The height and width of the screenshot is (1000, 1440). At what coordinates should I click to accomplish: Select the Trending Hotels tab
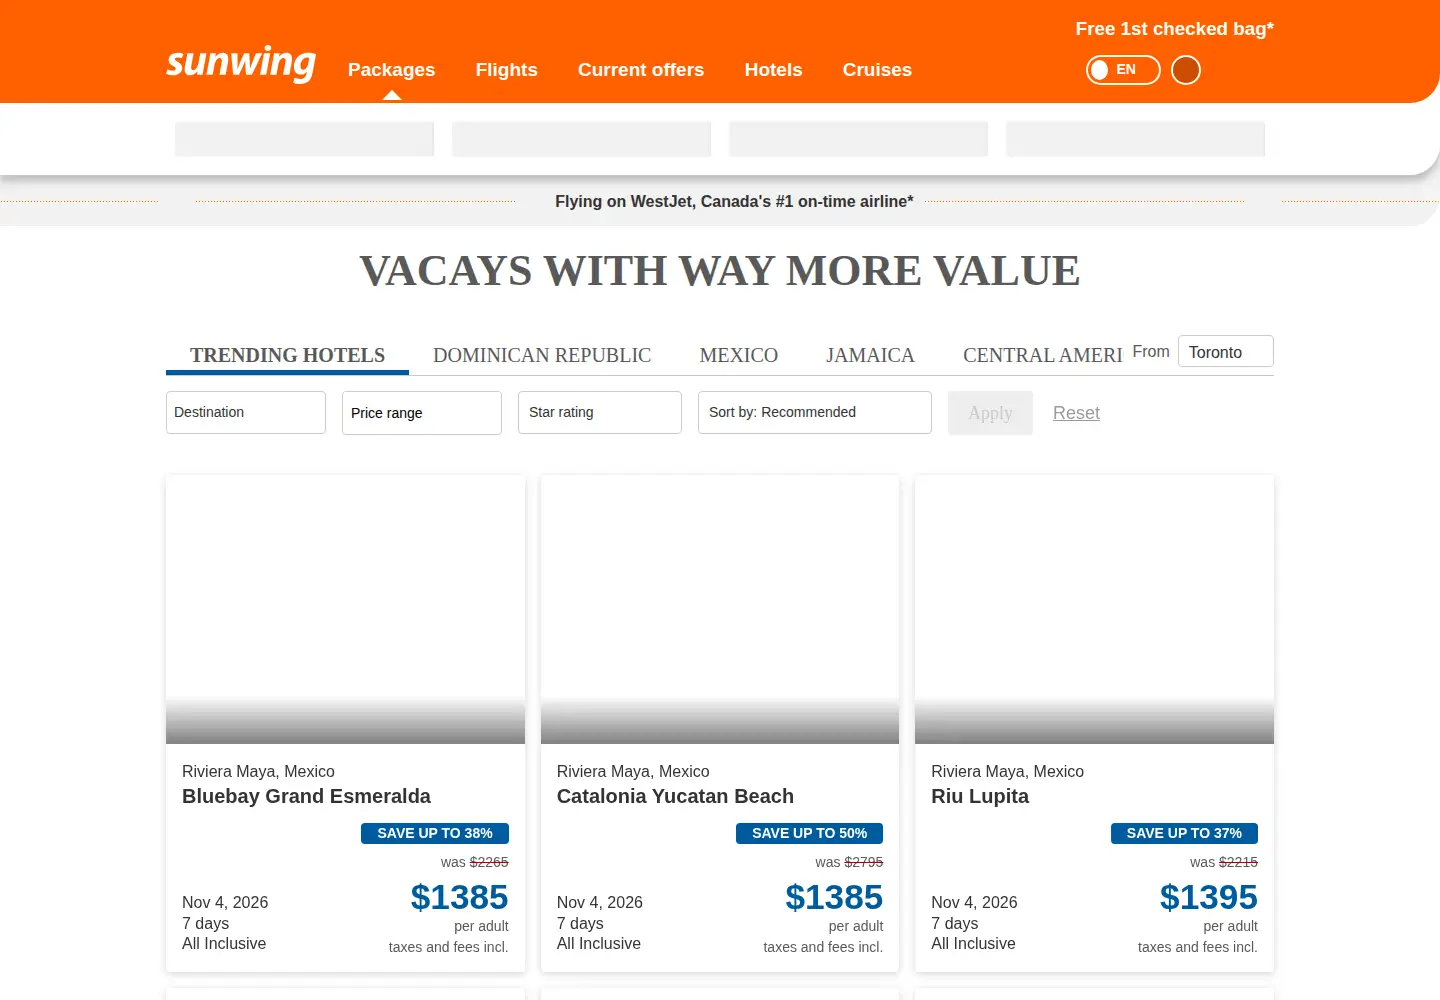pos(287,355)
